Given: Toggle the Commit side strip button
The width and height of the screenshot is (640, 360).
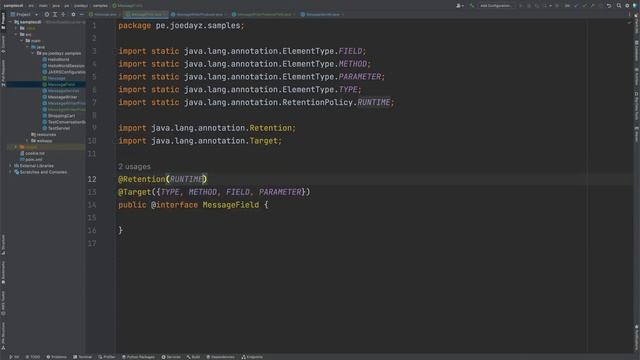Looking at the screenshot, I should (x=3, y=44).
